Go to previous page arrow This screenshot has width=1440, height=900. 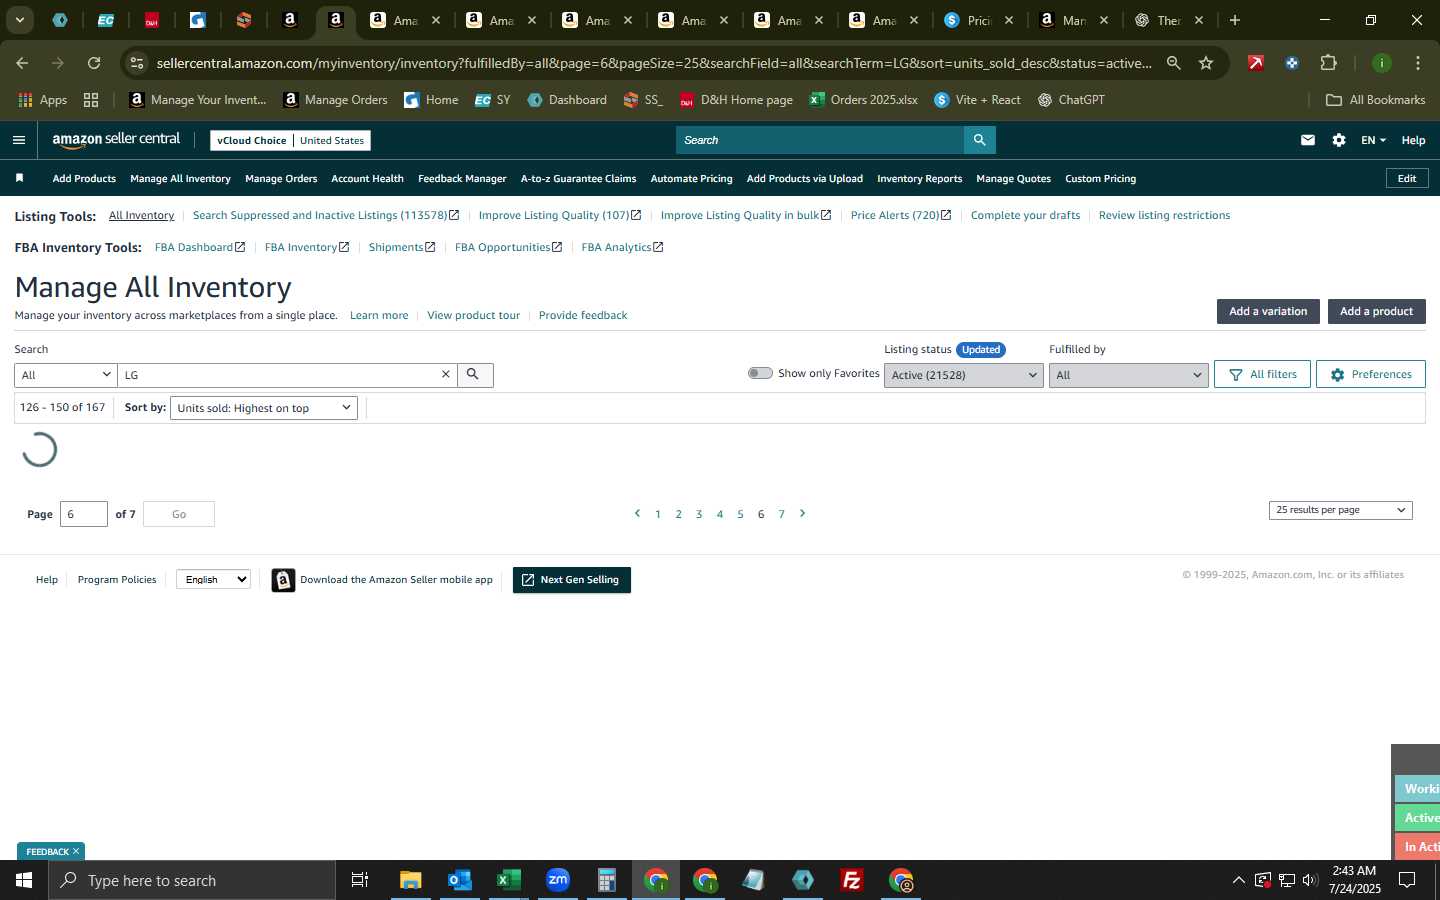(x=637, y=513)
